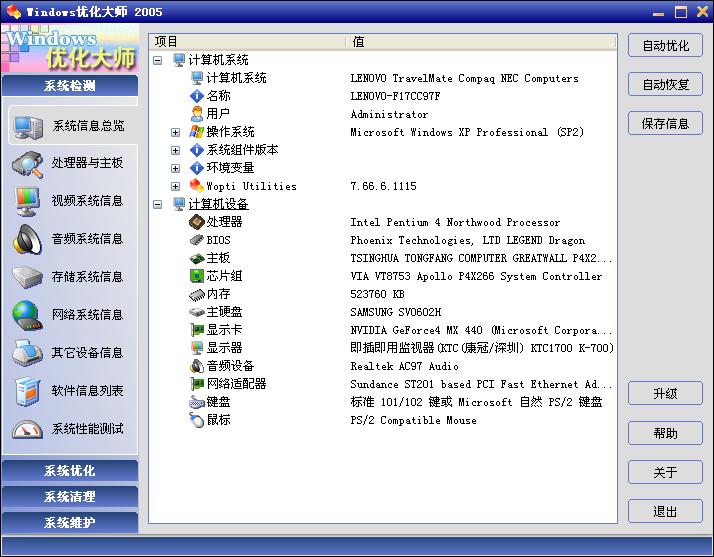Open 视频系统信息 monitor icon

(x=26, y=201)
